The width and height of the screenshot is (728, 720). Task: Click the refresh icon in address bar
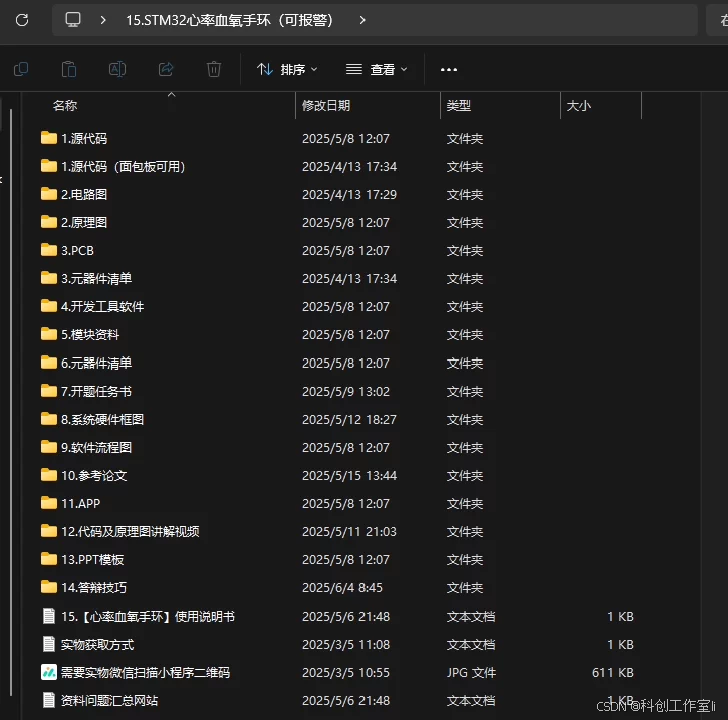click(22, 20)
